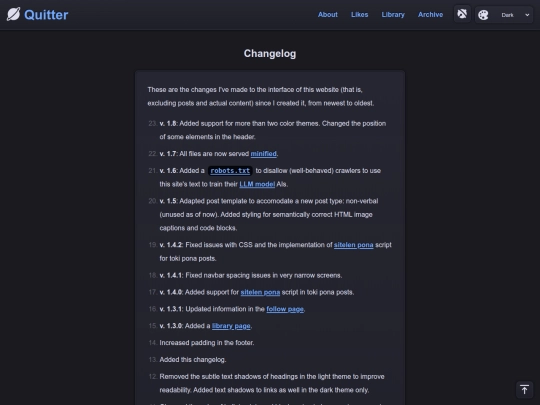Click the 'Removed the subtle text shadows' entry
This screenshot has width=540, height=405.
click(x=272, y=383)
